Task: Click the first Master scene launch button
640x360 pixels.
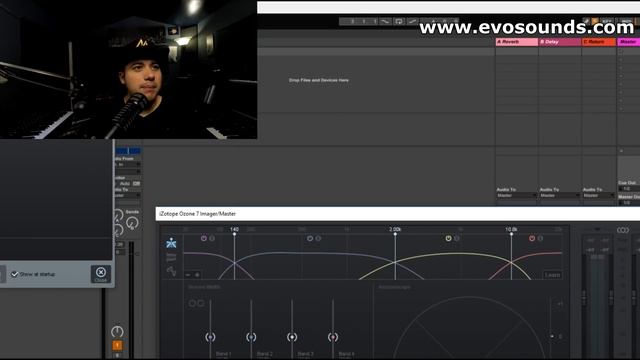Action: [621, 52]
